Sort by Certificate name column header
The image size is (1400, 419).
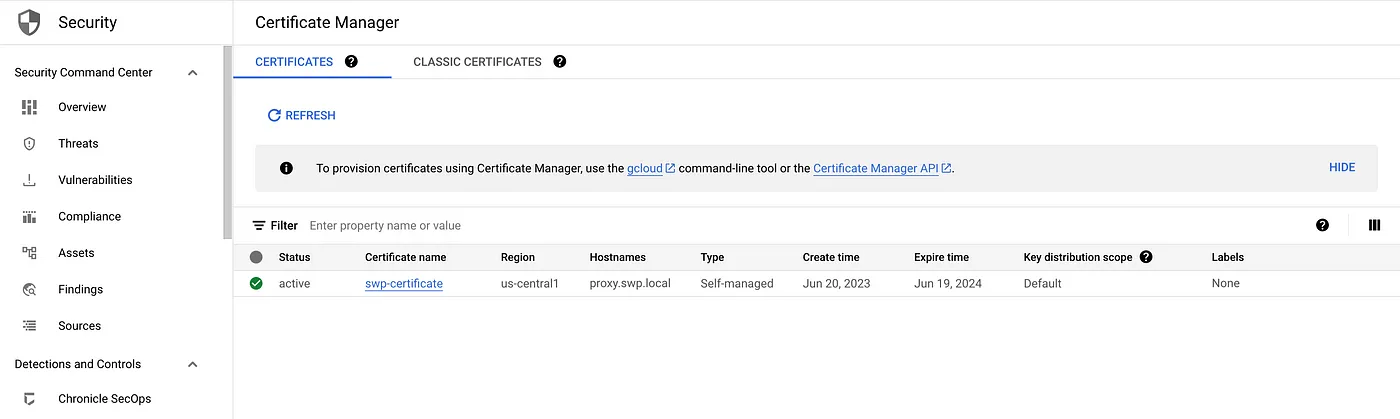pos(405,257)
